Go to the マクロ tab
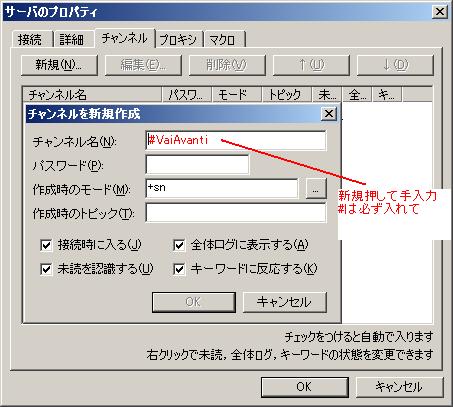Image resolution: width=453 pixels, height=407 pixels. (x=223, y=40)
